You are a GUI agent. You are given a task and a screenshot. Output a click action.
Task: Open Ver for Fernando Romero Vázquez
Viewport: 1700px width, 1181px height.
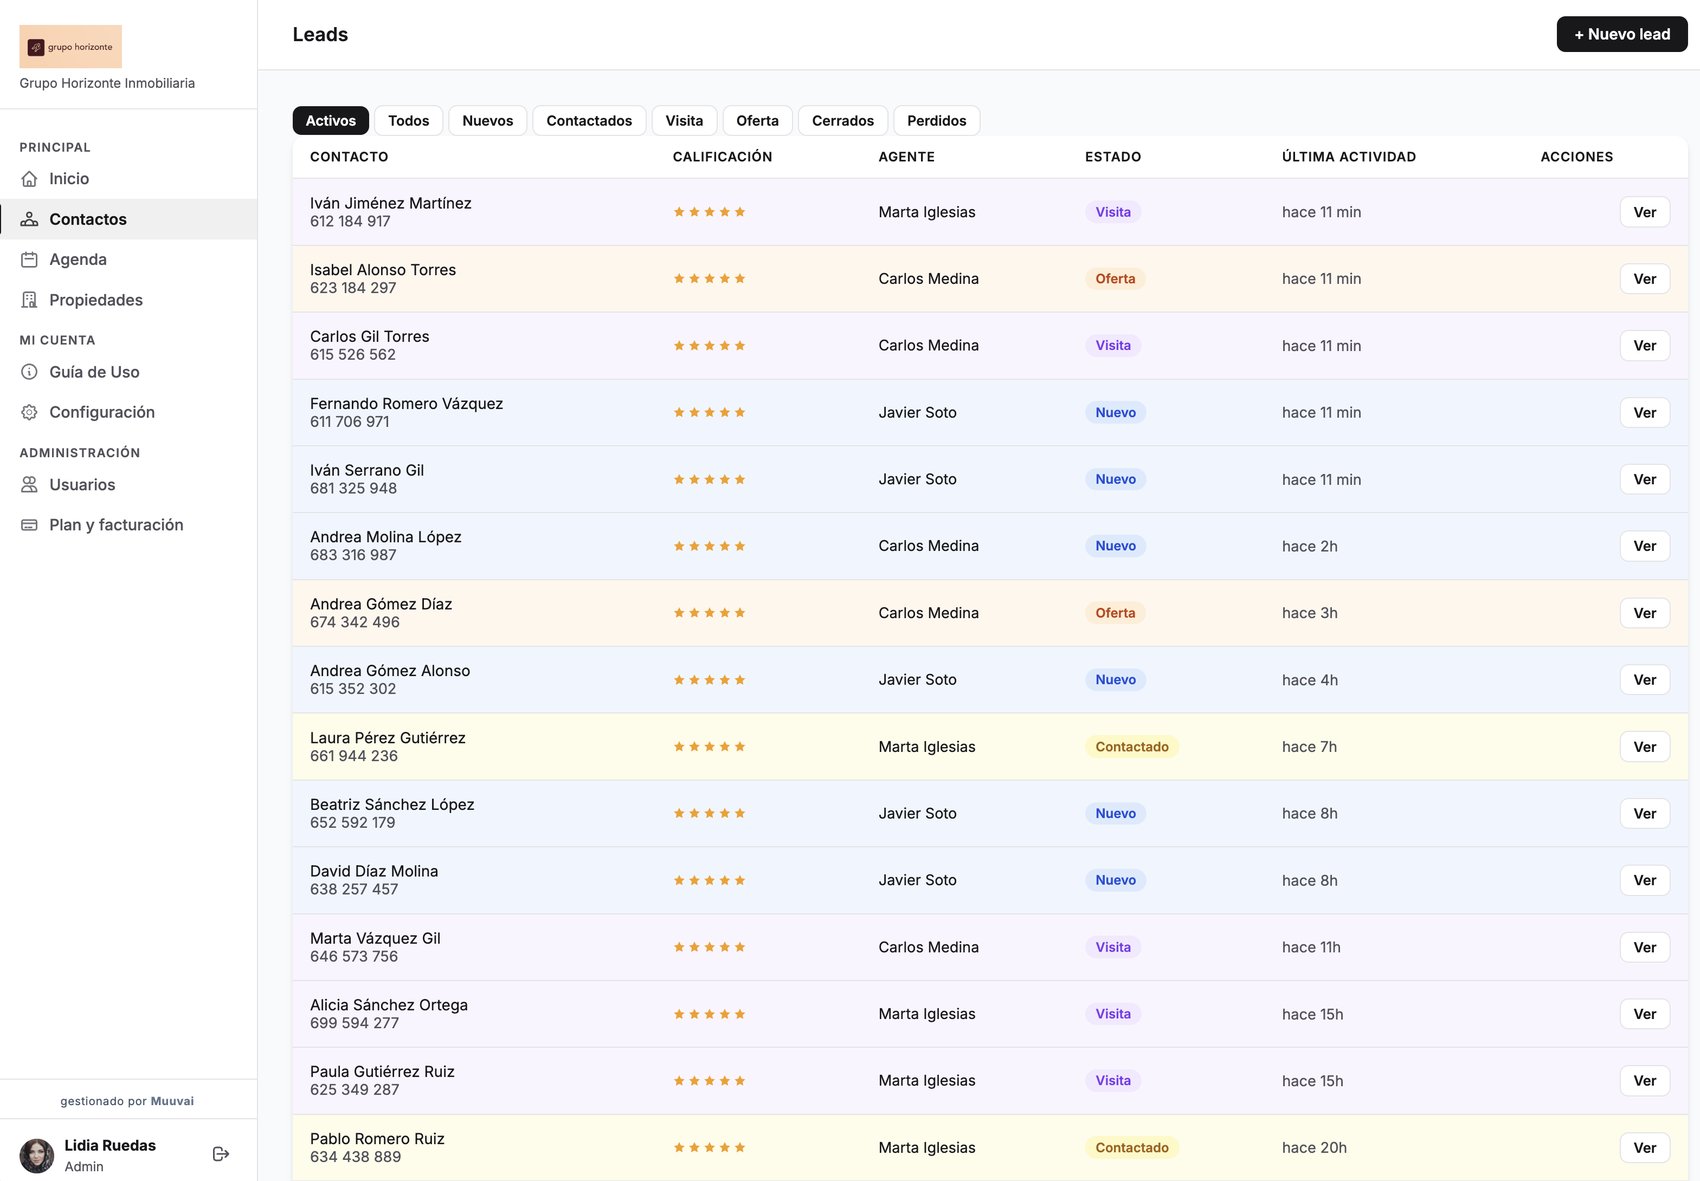(x=1645, y=413)
